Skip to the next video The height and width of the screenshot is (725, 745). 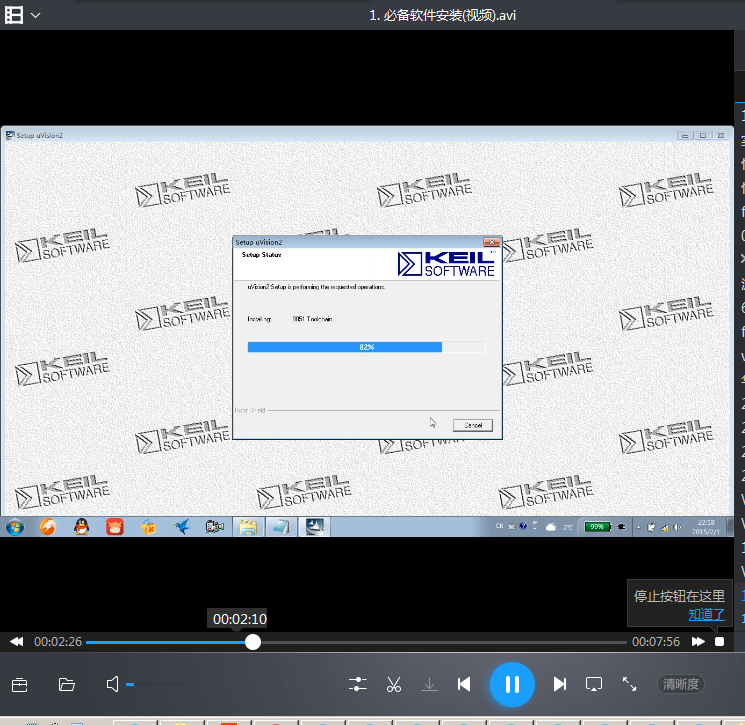[560, 684]
